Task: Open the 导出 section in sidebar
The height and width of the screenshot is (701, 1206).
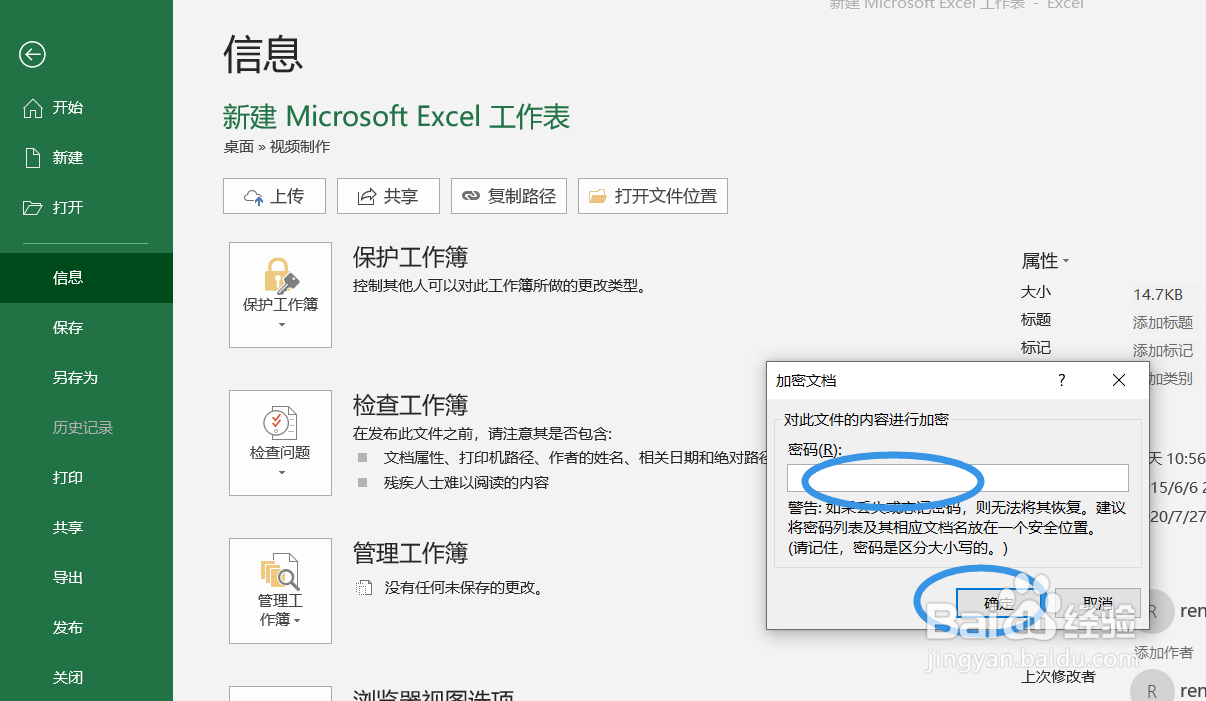Action: (x=67, y=577)
